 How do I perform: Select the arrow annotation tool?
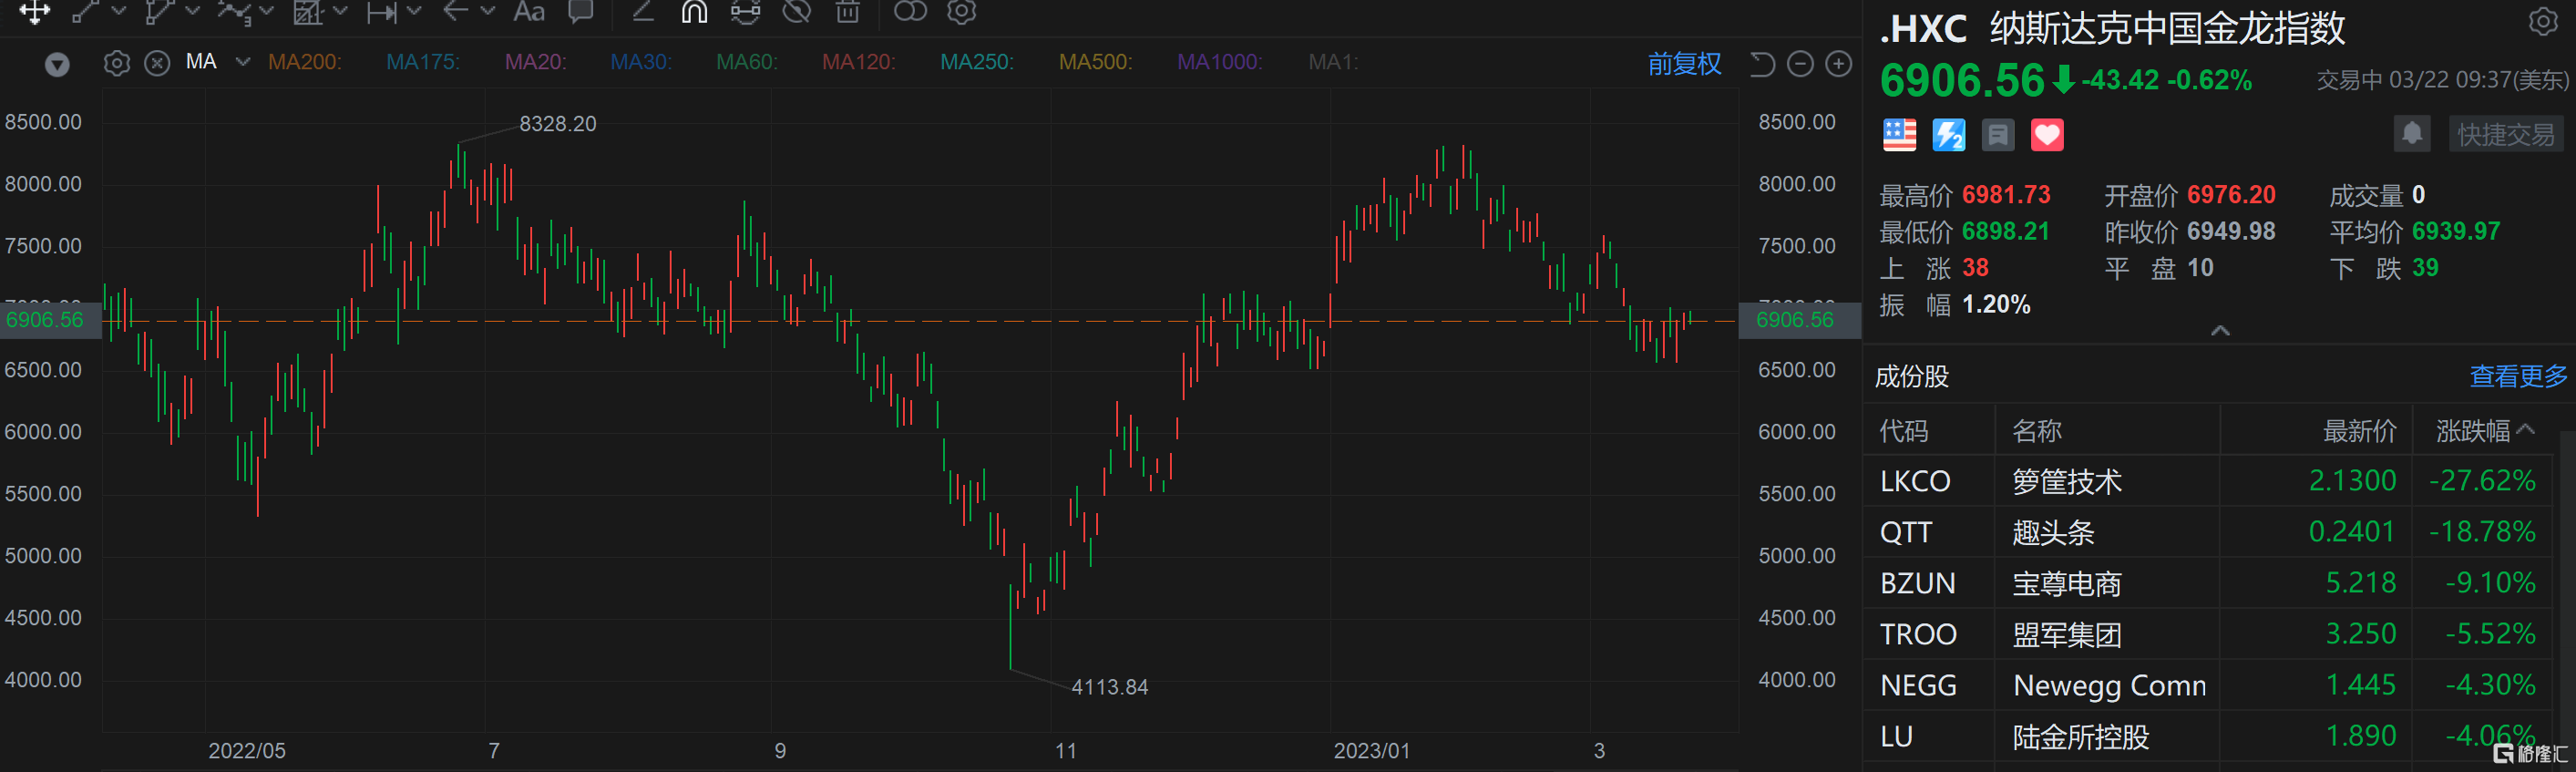[x=456, y=11]
